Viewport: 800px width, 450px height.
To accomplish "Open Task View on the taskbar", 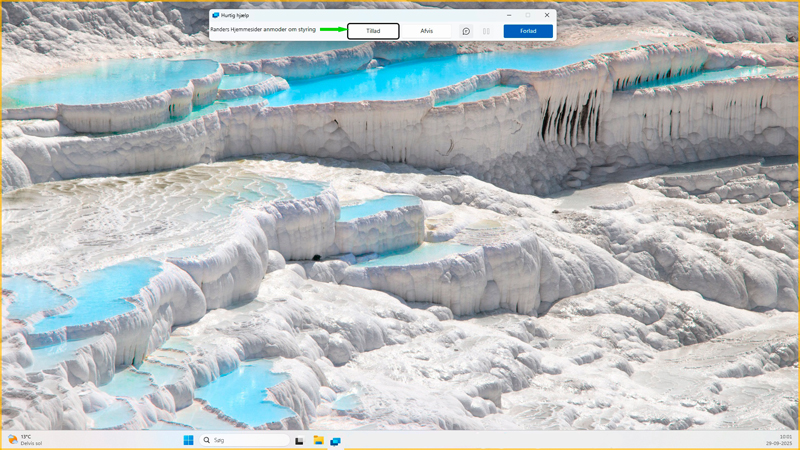I will tap(299, 440).
